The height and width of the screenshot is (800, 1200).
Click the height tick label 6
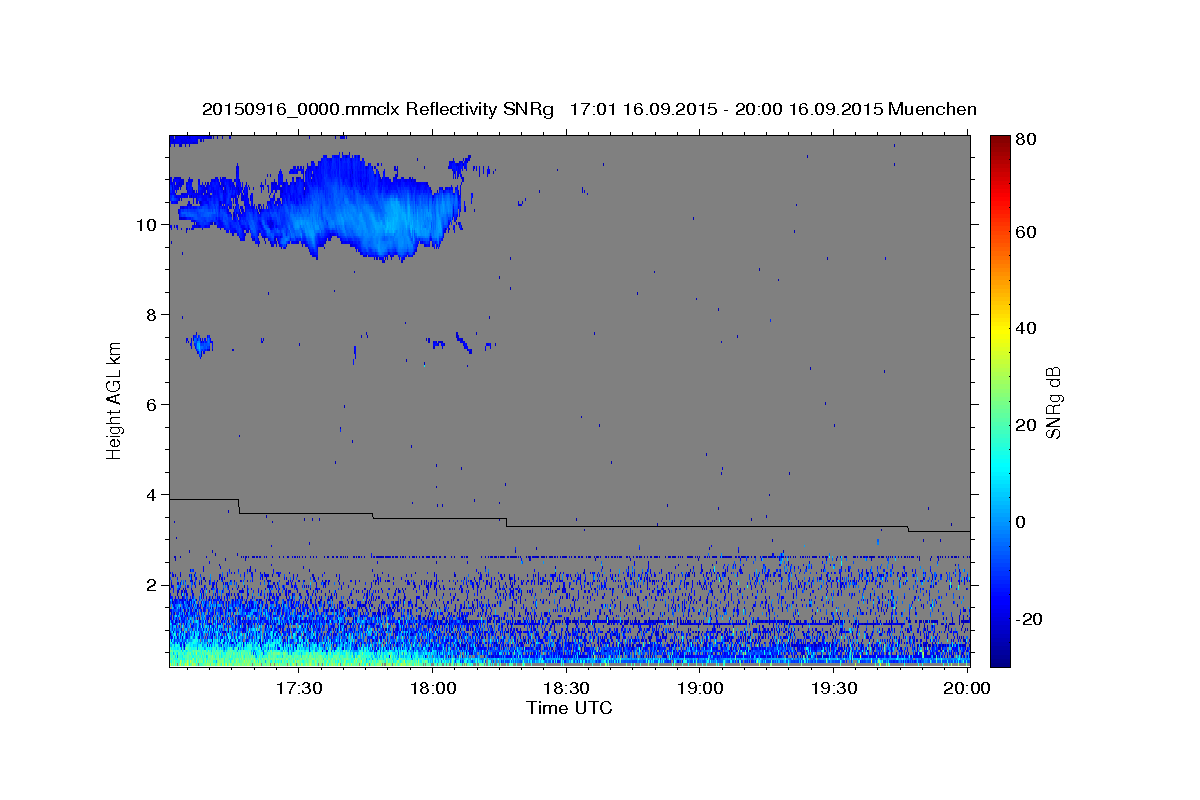pyautogui.click(x=152, y=405)
